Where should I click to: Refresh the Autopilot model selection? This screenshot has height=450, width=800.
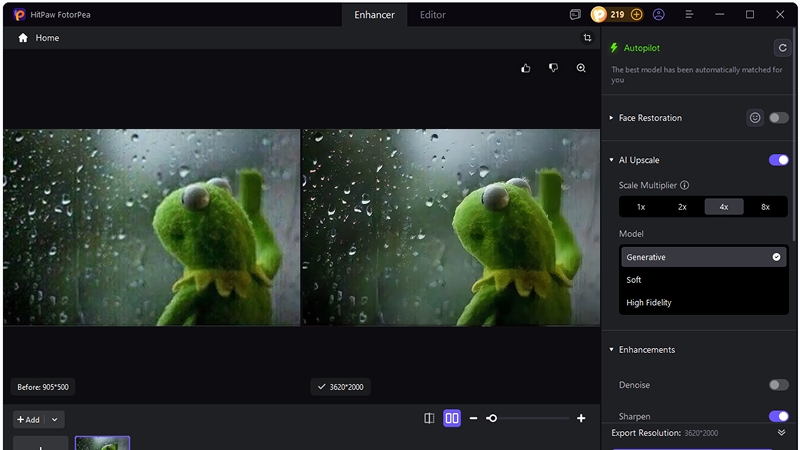tap(782, 48)
